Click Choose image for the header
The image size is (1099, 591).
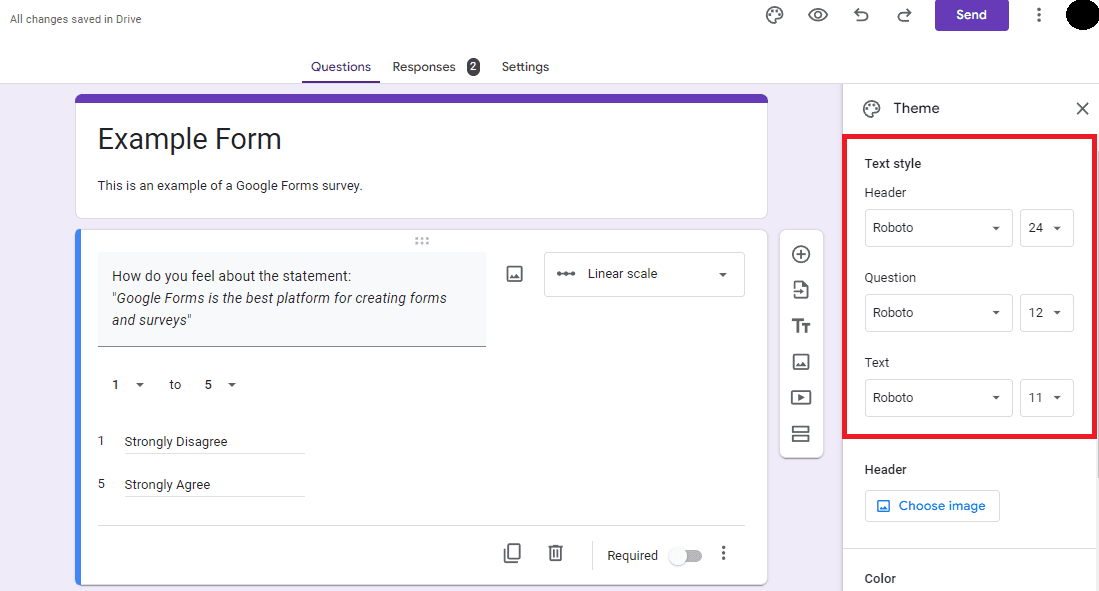[932, 506]
